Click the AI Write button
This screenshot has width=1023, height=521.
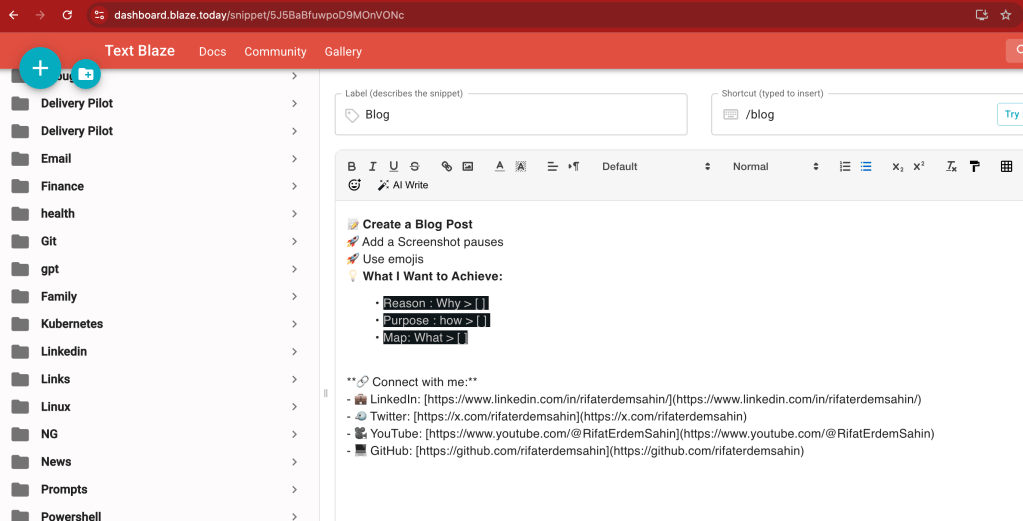(x=403, y=185)
